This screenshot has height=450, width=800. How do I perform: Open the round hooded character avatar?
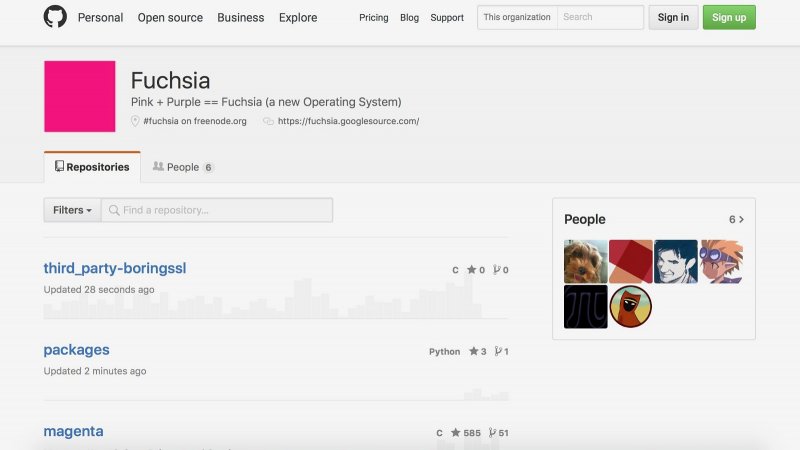pyautogui.click(x=631, y=306)
